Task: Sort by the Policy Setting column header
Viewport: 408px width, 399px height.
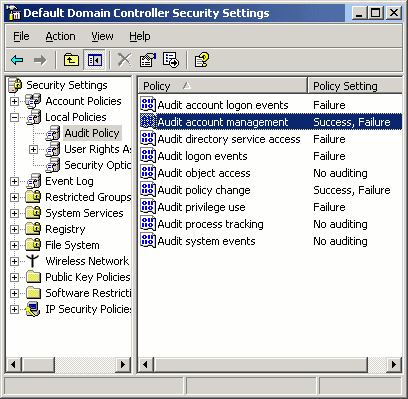Action: coord(355,86)
